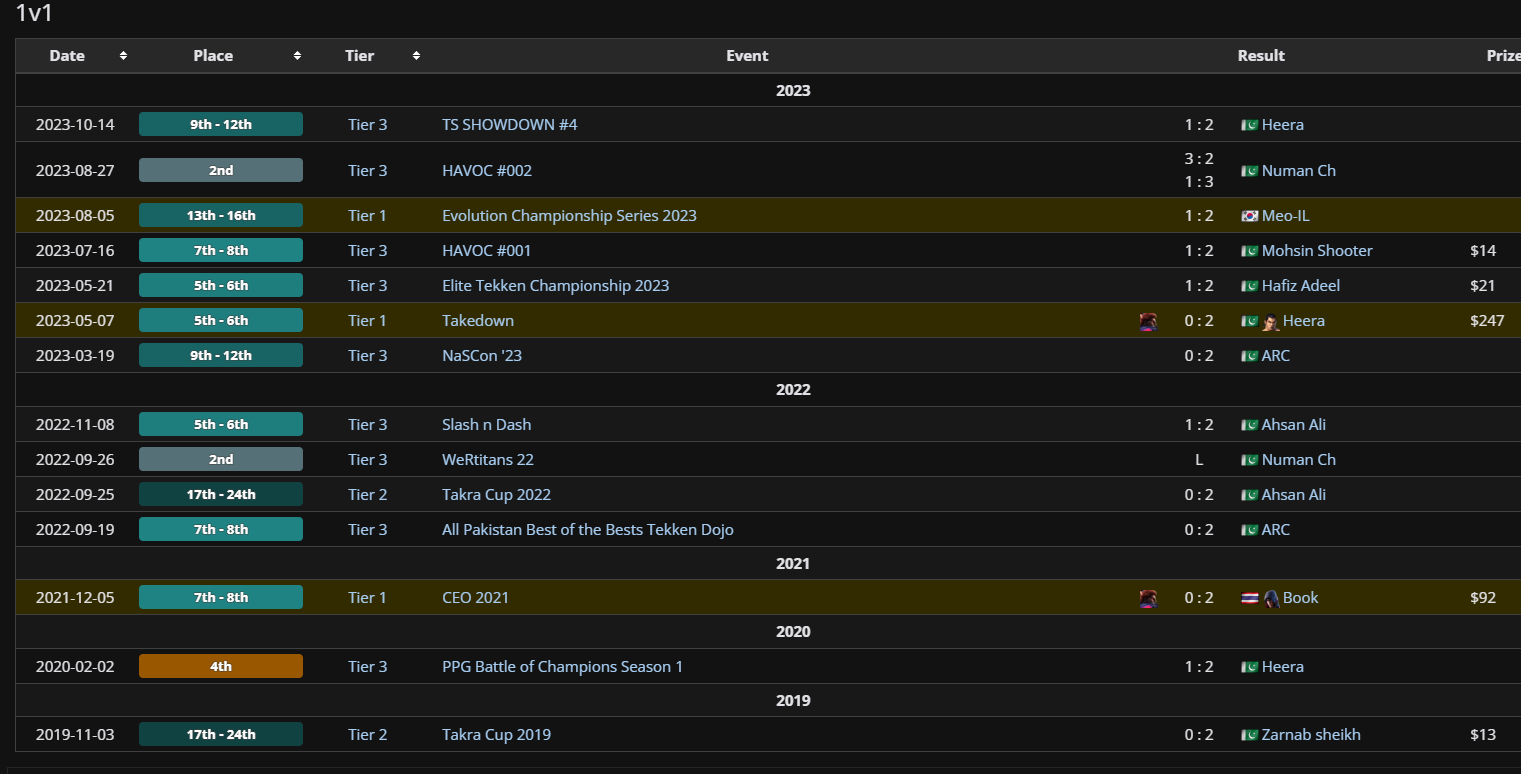Click the Pakistan flag in the PPG Battle of Champions row

click(1249, 667)
